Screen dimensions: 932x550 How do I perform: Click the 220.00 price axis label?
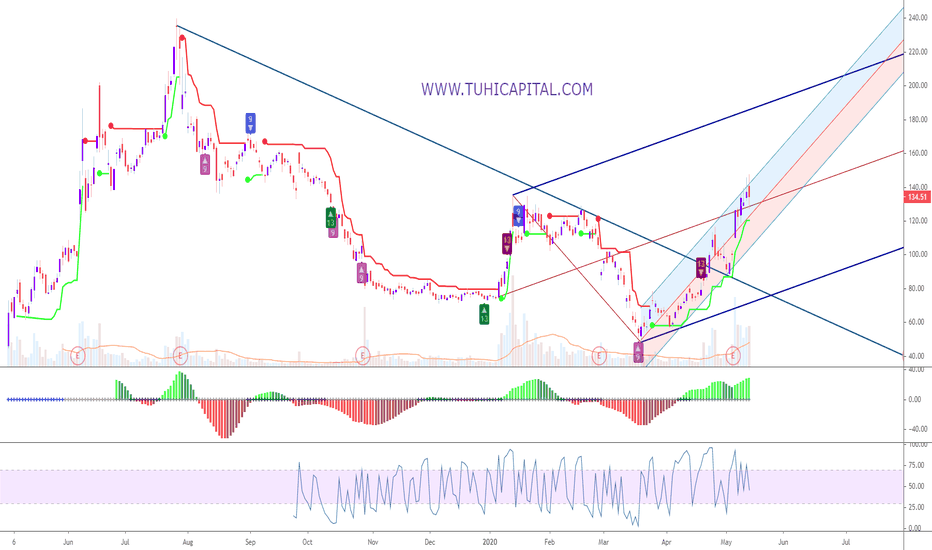click(x=918, y=52)
